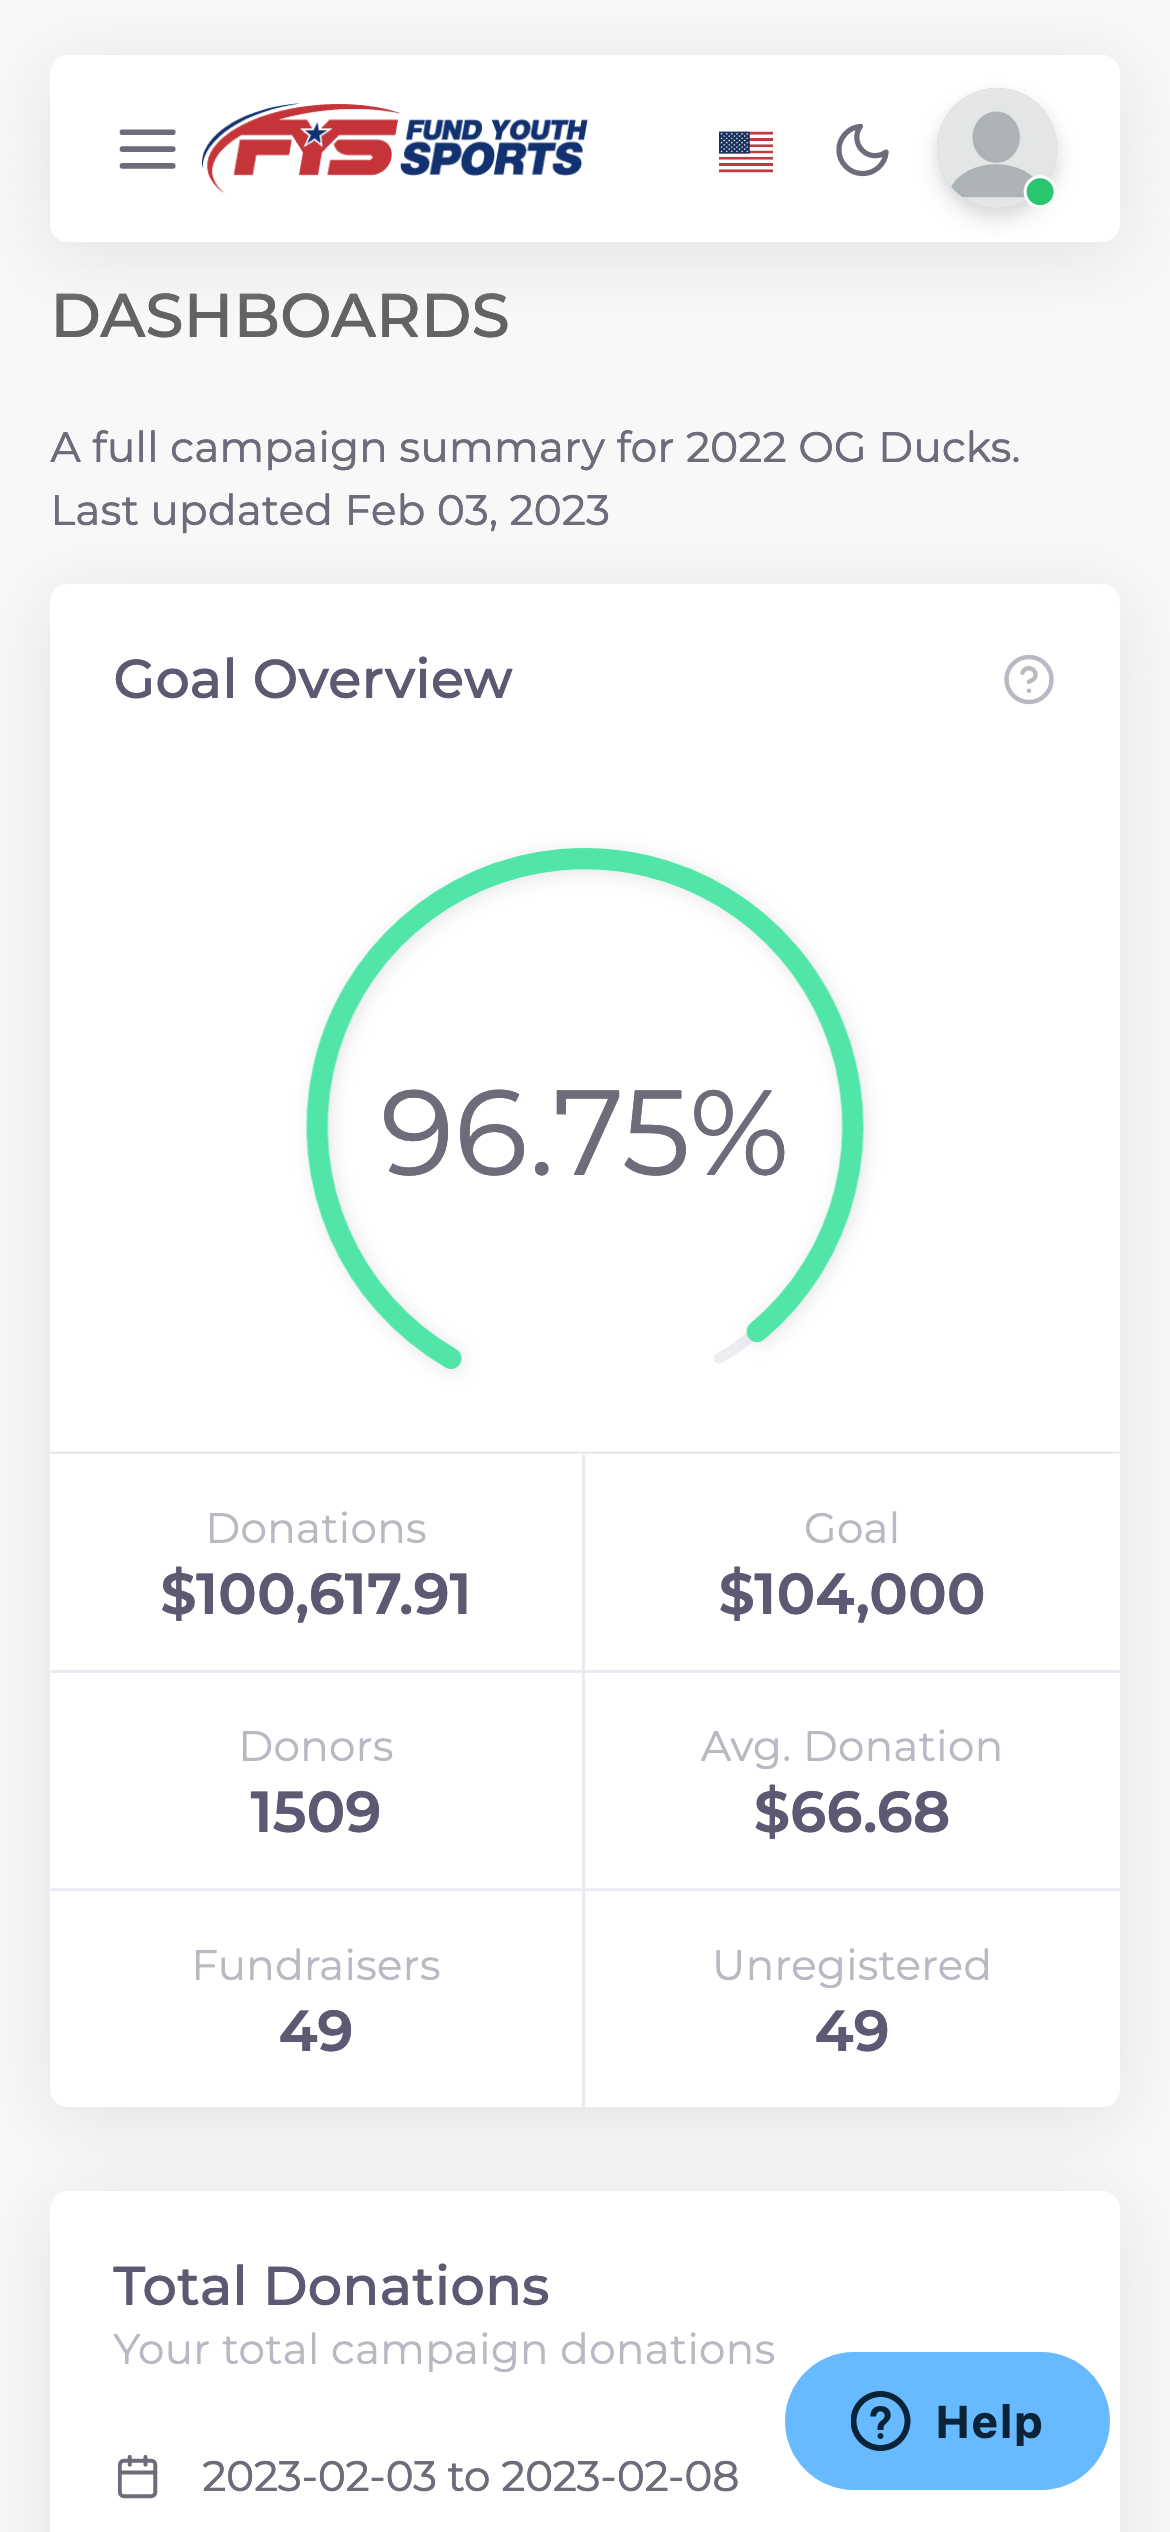Screen dimensions: 1170x2532
Task: Click the DASHBOARDS page heading
Action: pos(281,316)
